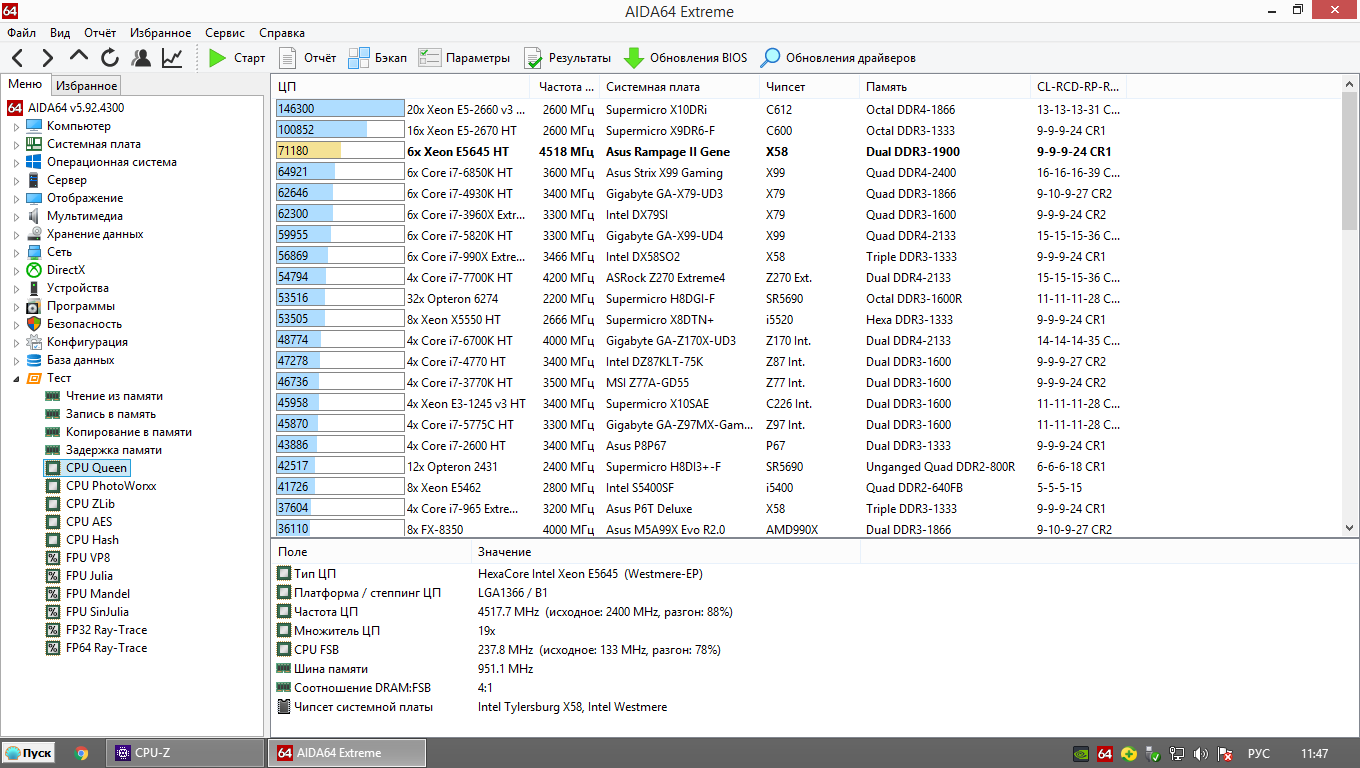The height and width of the screenshot is (768, 1360).
Task: Select the FP64 Ray-Trace test
Action: click(106, 648)
